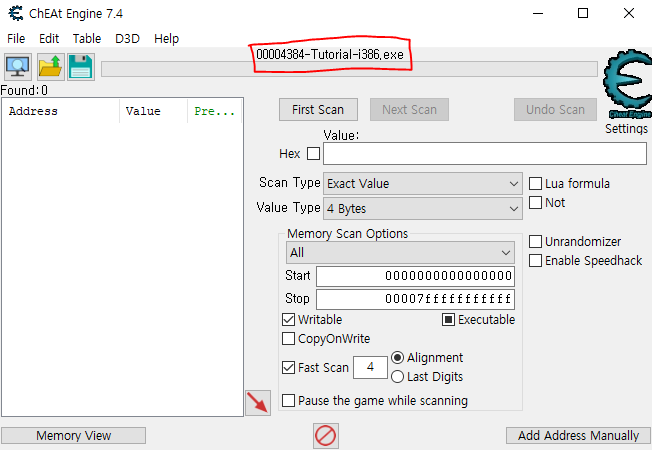Open the memory region All dropdown
The width and height of the screenshot is (652, 450).
tap(400, 252)
